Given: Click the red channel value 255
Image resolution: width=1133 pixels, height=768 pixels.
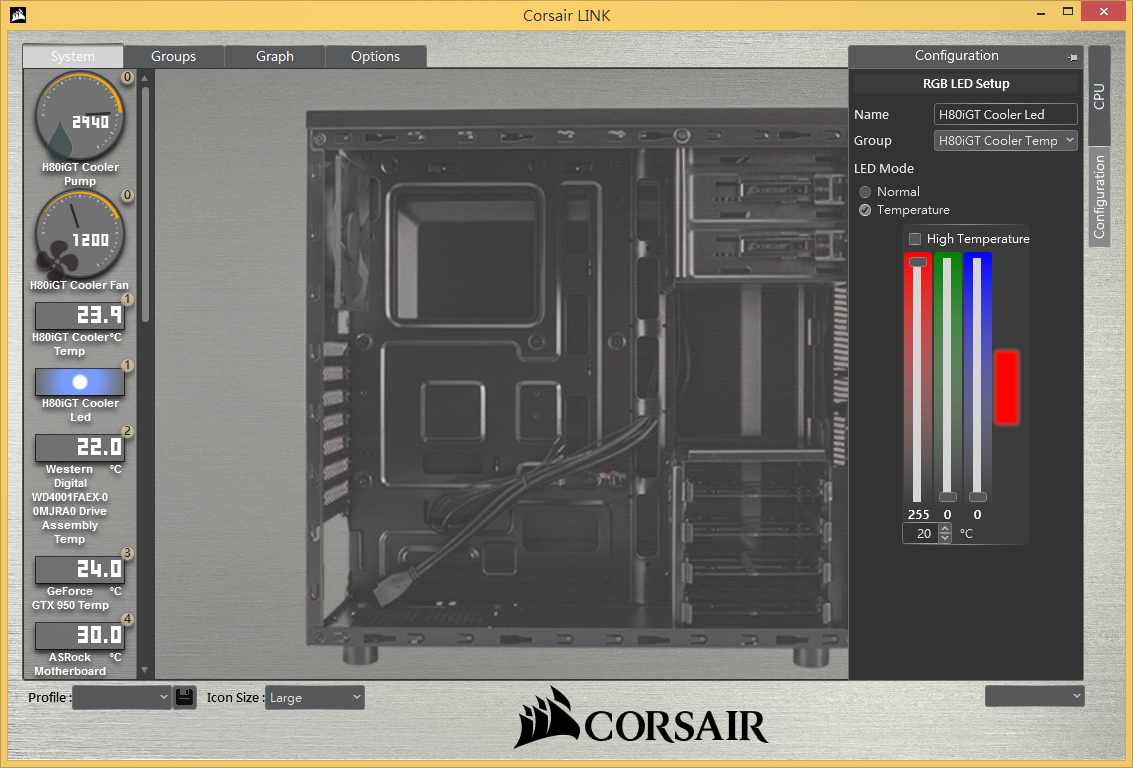Looking at the screenshot, I should pos(918,515).
